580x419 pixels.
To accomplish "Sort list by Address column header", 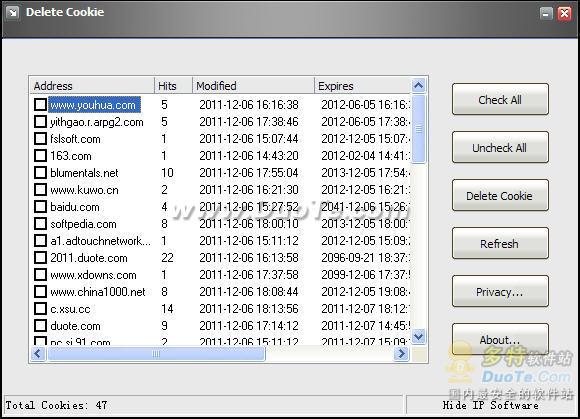I will pos(92,86).
